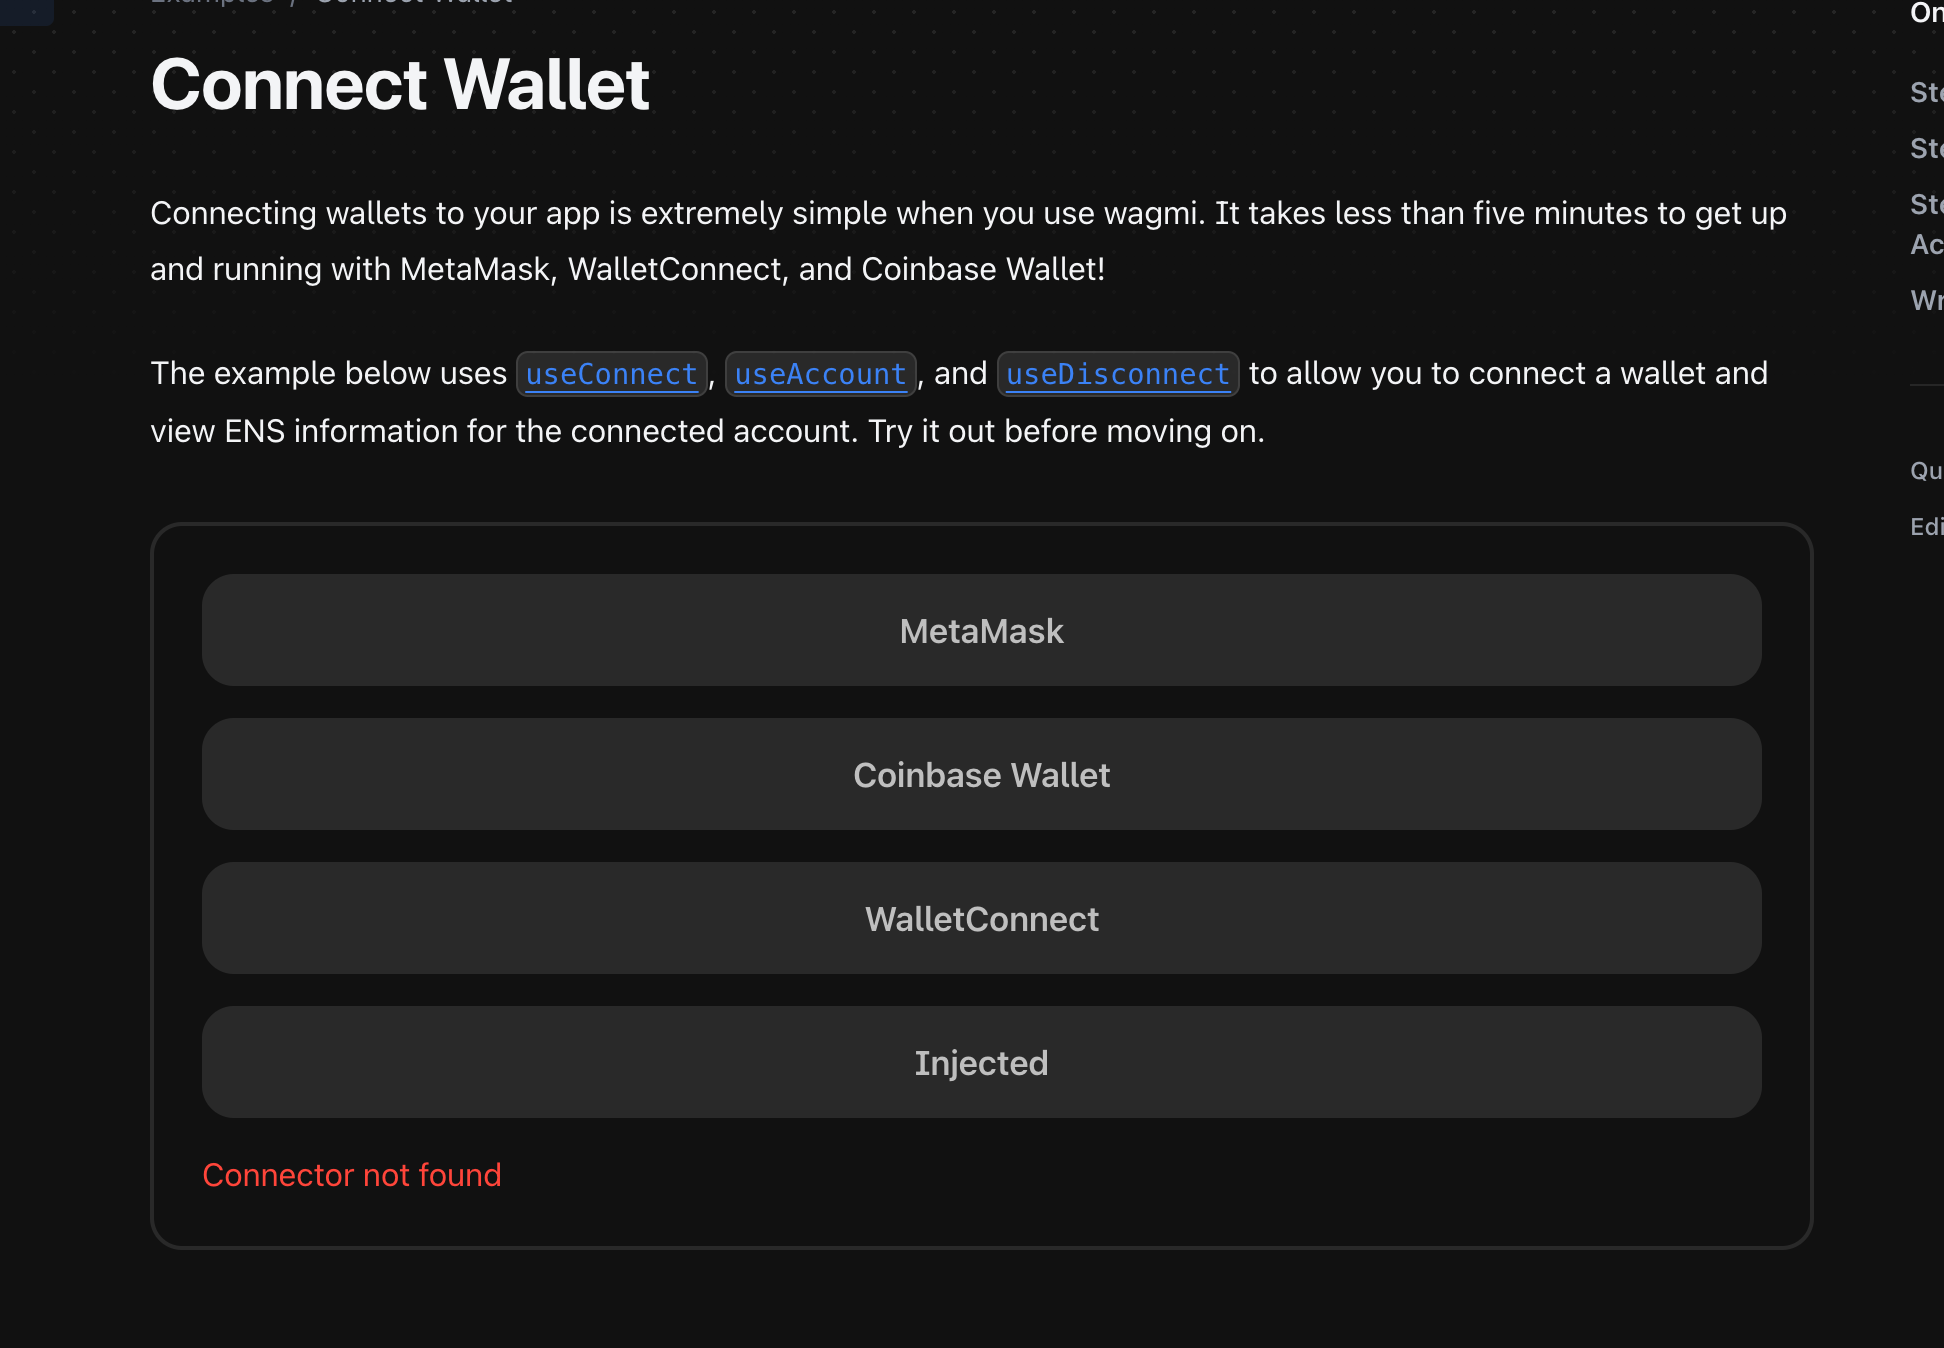Open the useAccount hook documentation
Viewport: 1944px width, 1348px height.
(820, 374)
